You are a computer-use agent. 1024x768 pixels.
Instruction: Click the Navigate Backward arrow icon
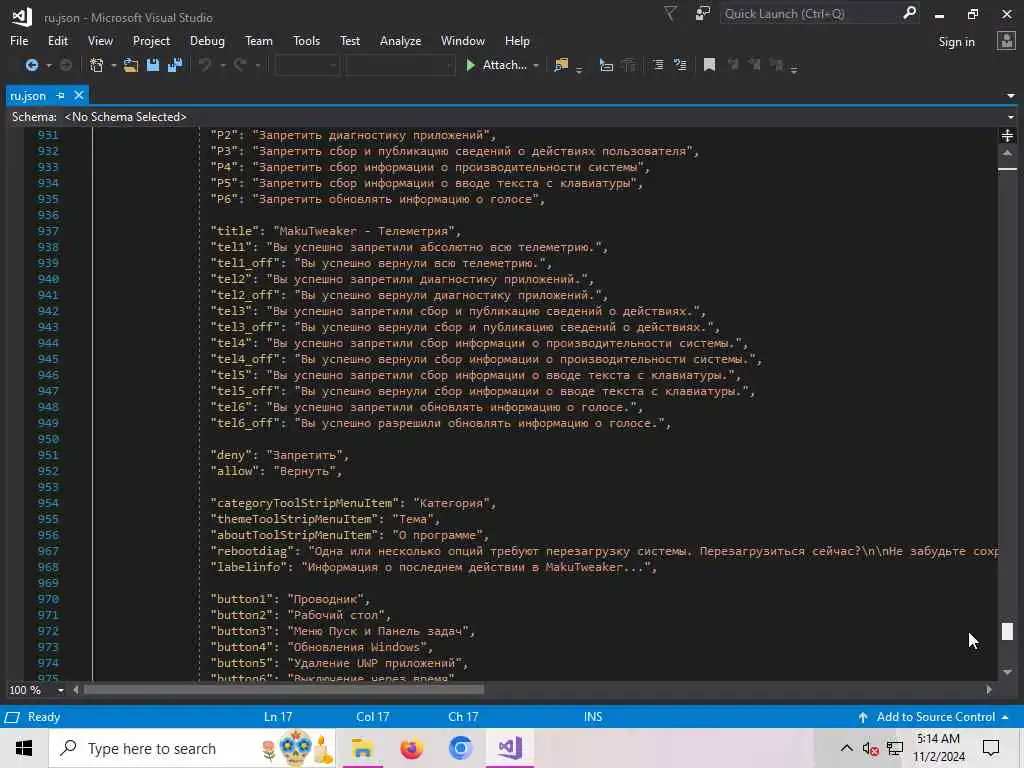31,65
